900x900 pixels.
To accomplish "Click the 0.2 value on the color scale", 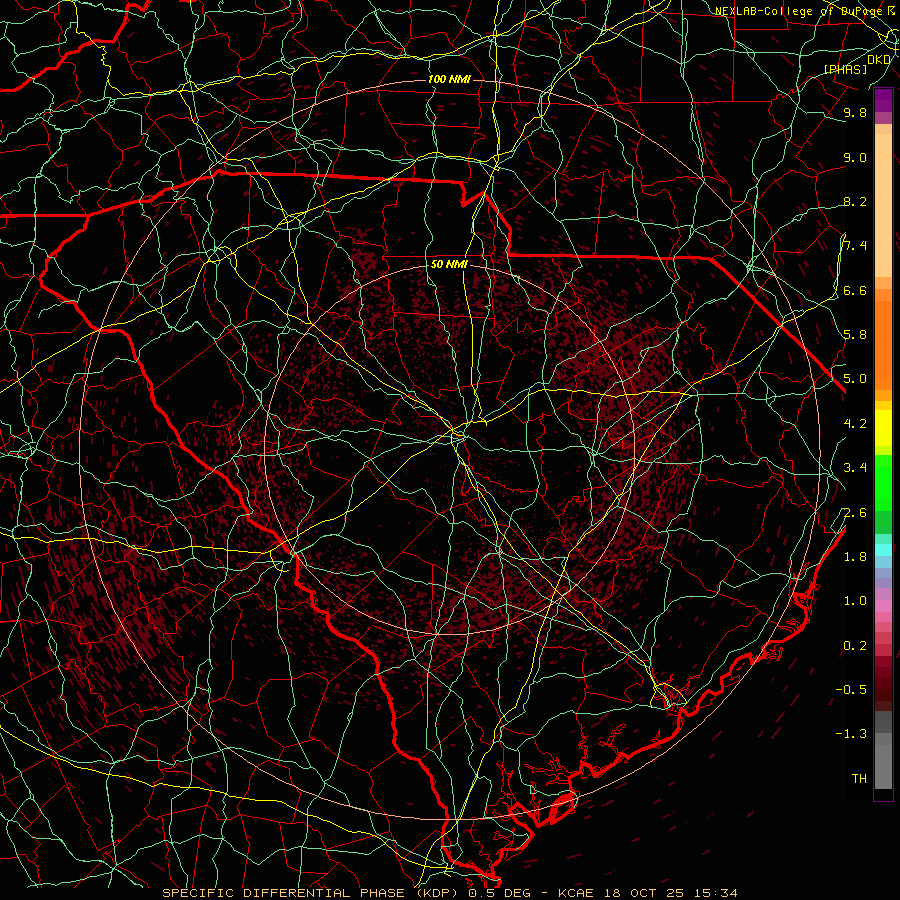I will [x=855, y=645].
